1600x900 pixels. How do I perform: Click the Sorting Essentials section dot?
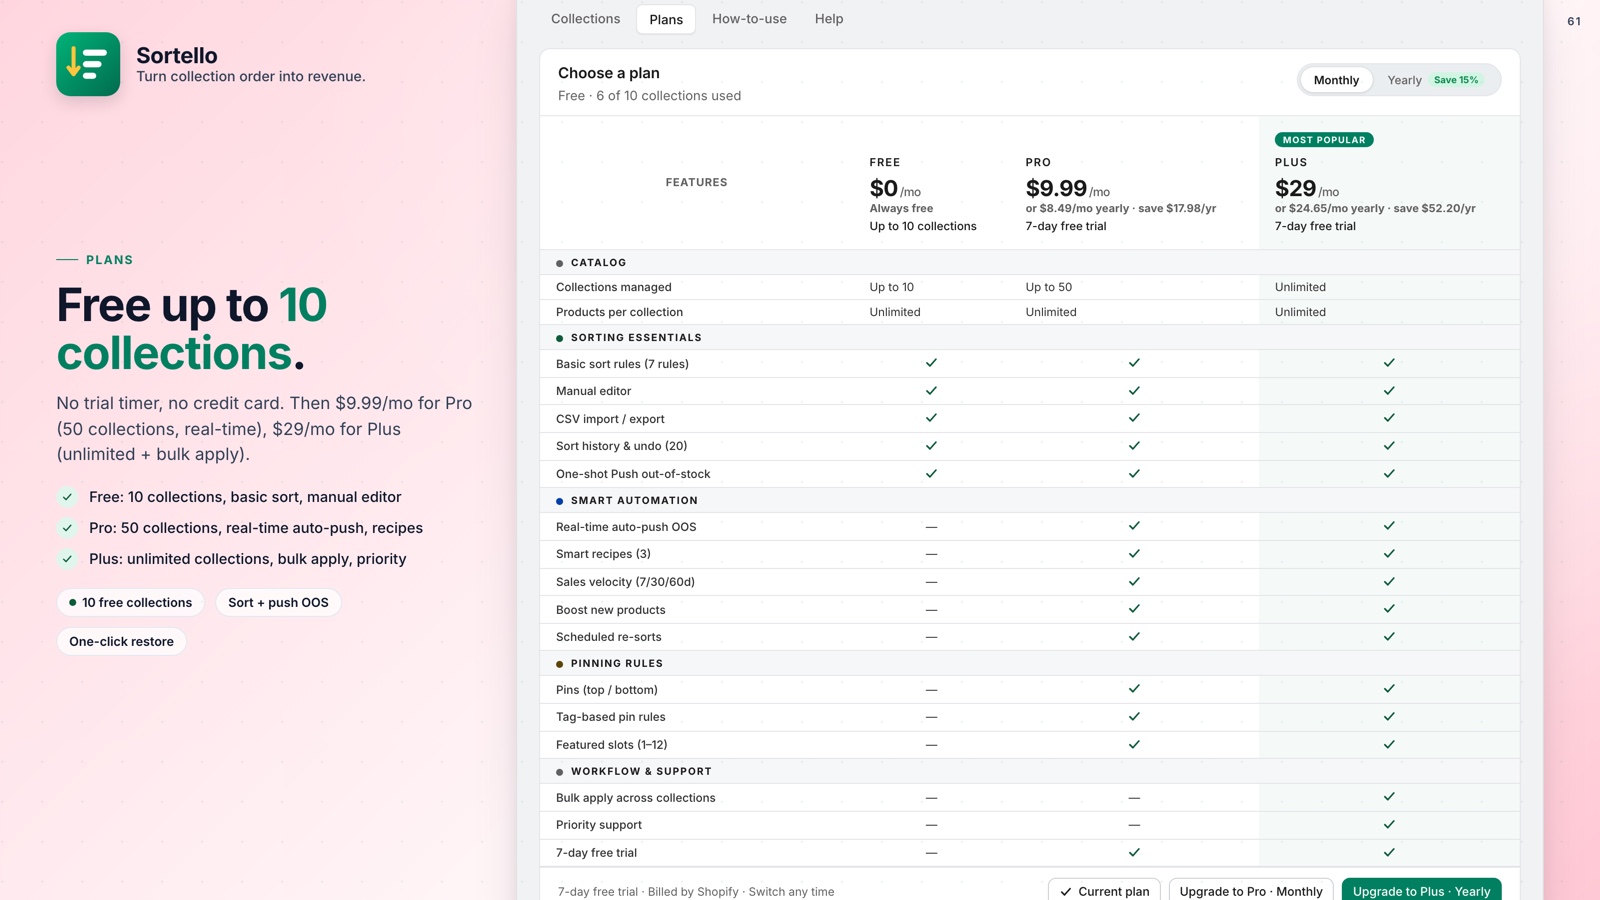(x=559, y=338)
